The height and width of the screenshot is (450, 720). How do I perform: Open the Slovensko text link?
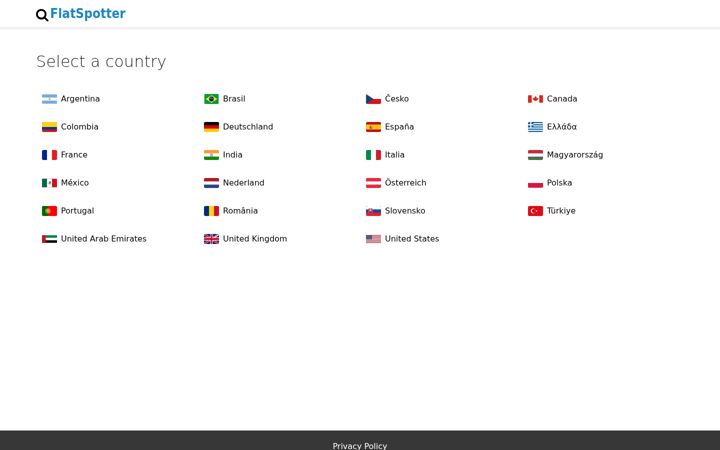(x=405, y=211)
